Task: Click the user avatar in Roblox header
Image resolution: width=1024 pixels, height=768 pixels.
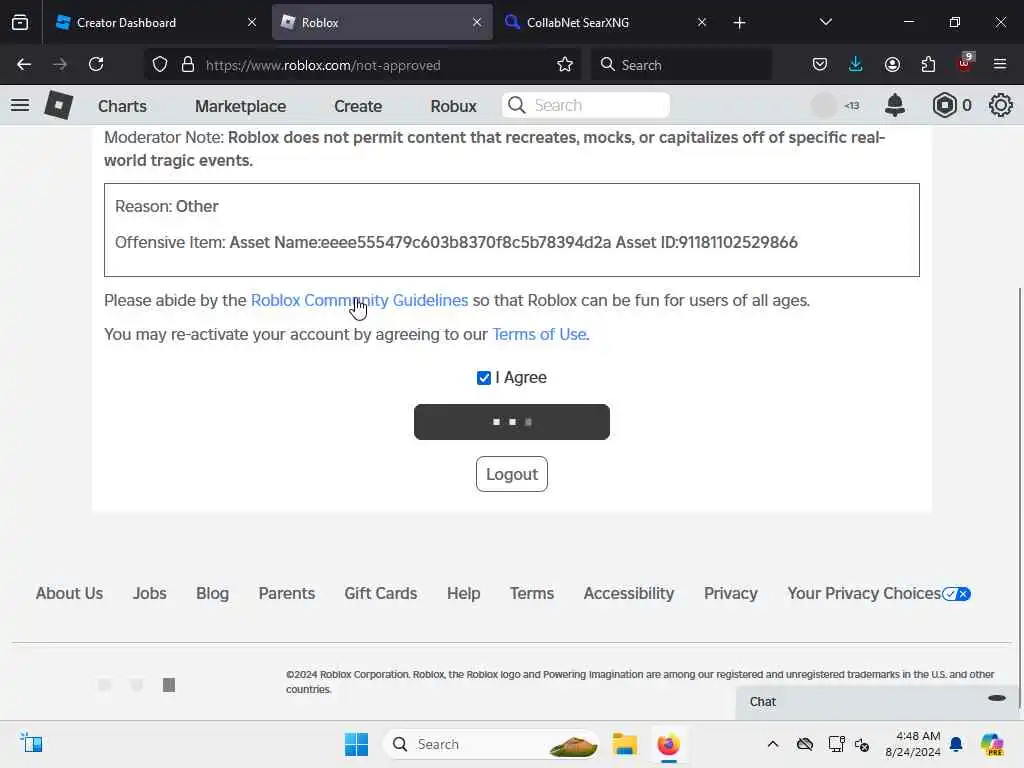Action: click(x=824, y=105)
